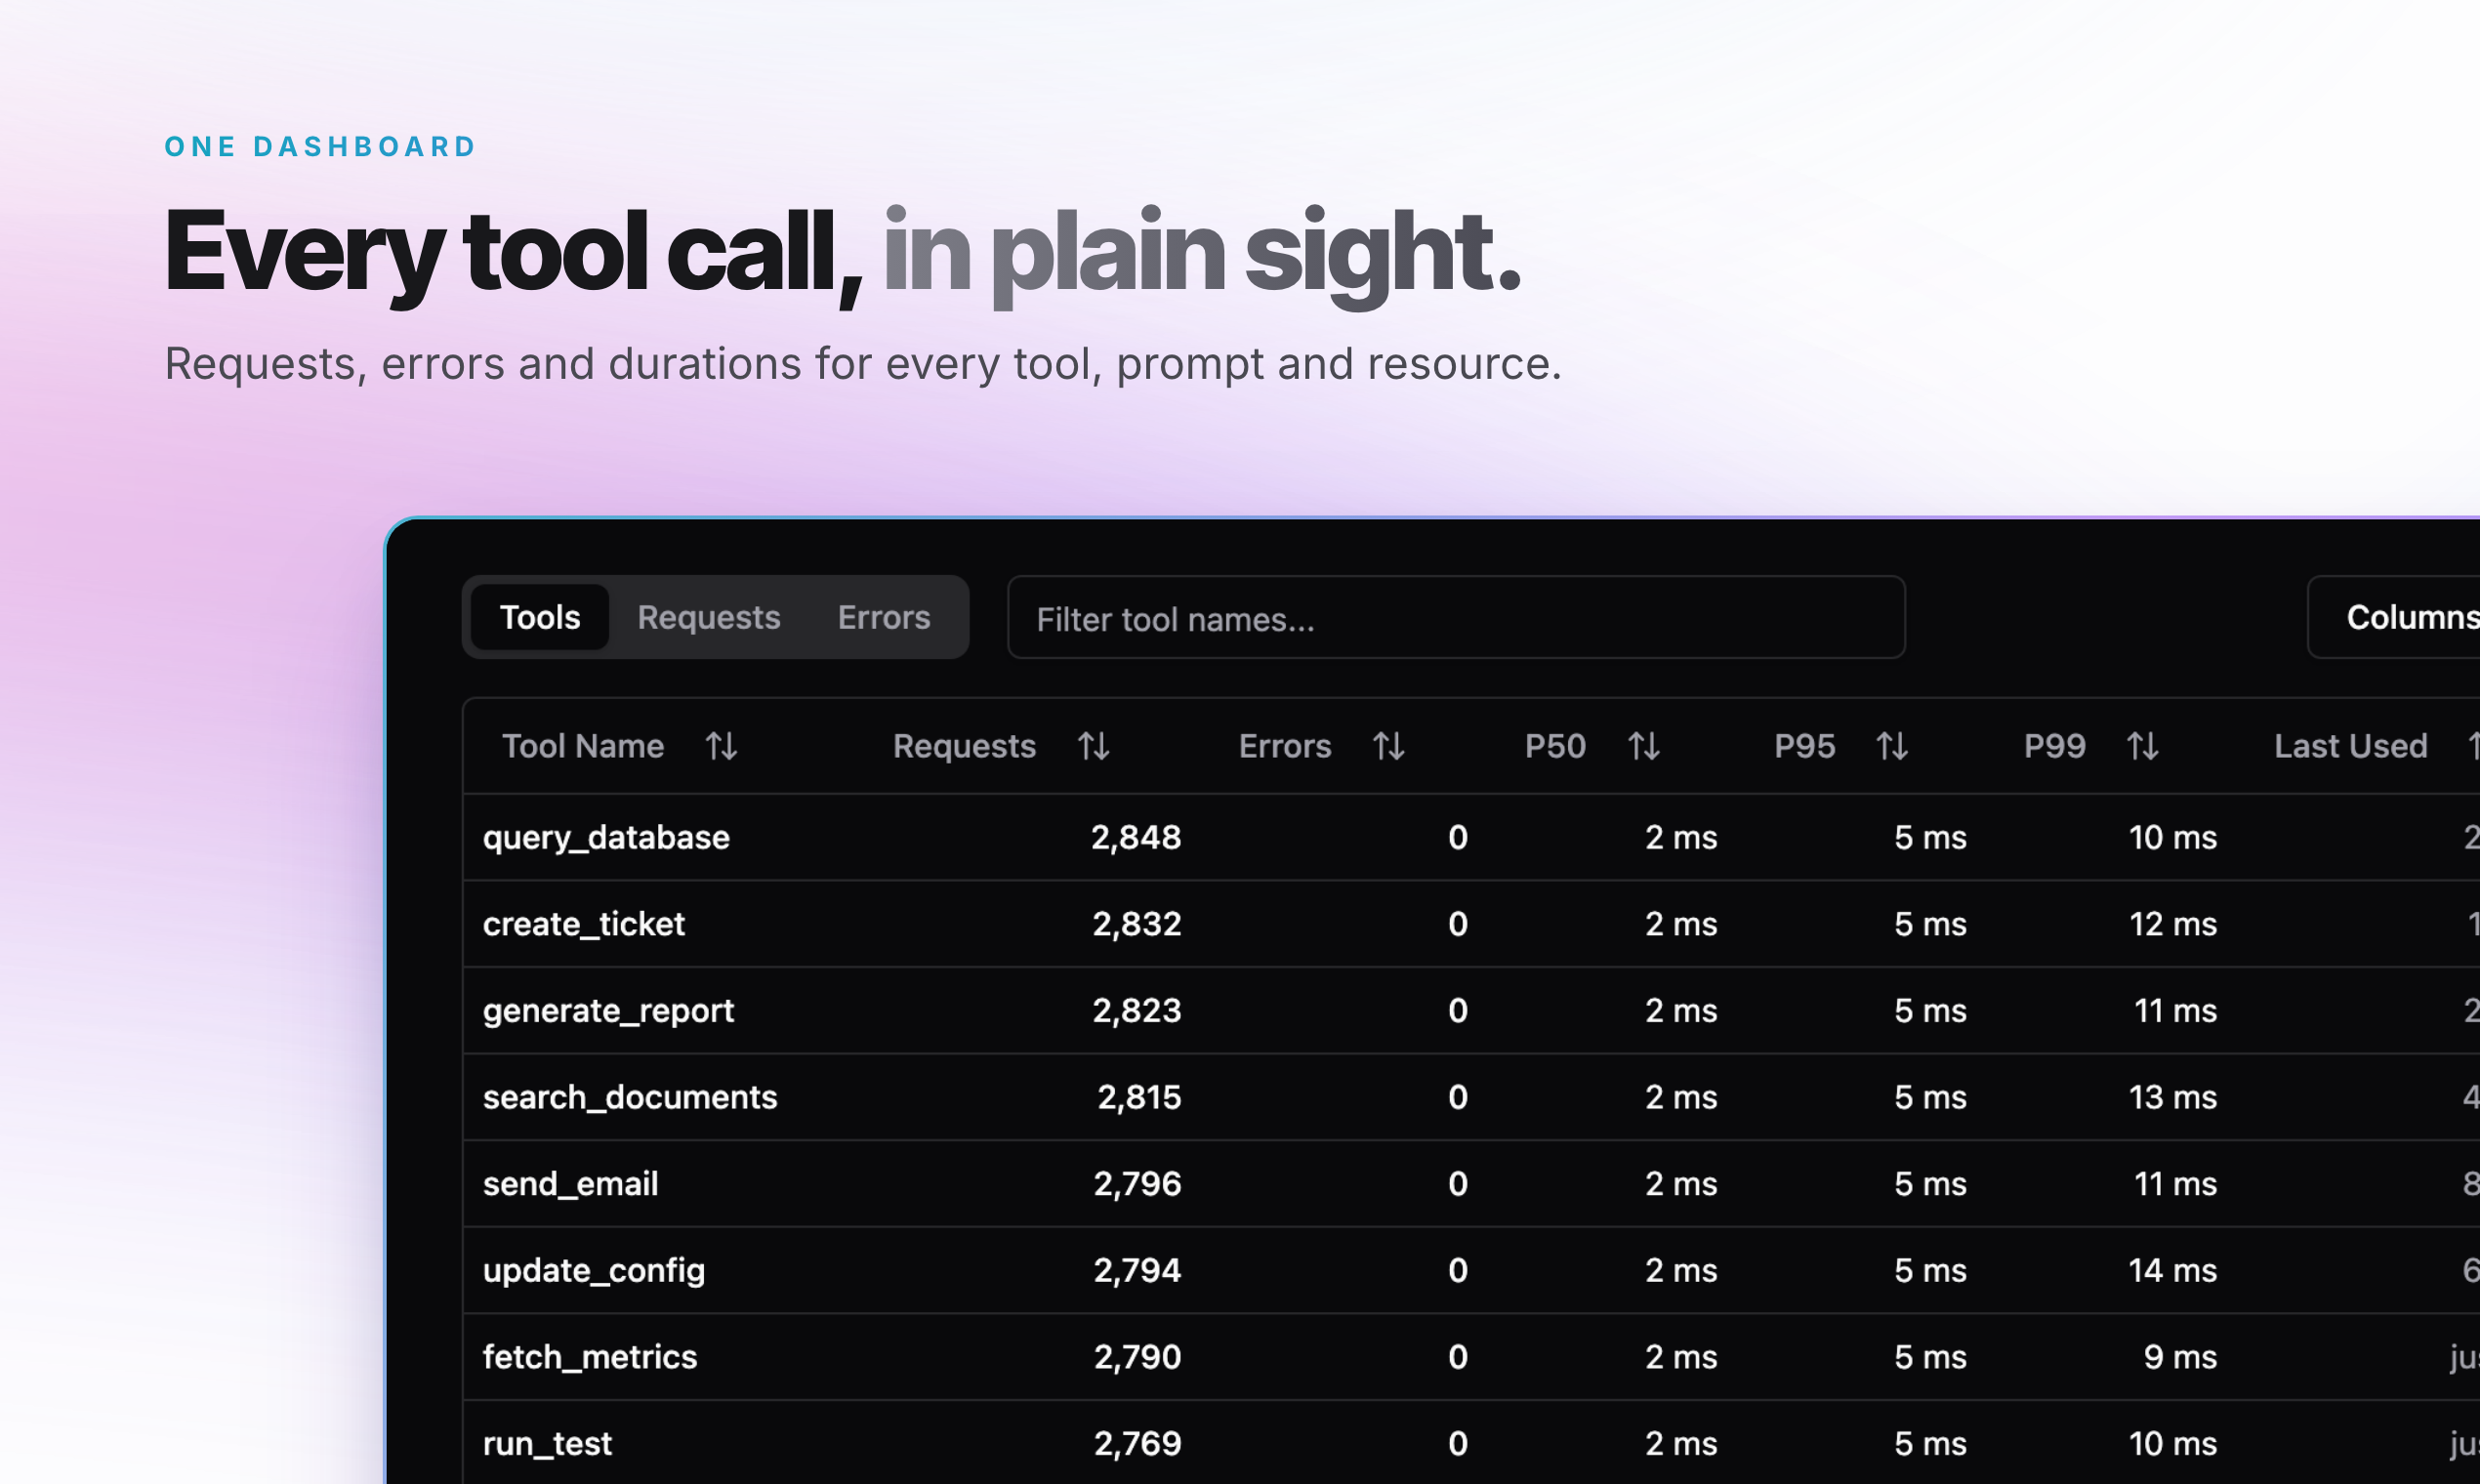The height and width of the screenshot is (1484, 2480).
Task: Click the 13 ms P99 for search_documents
Action: pyautogui.click(x=2173, y=1097)
